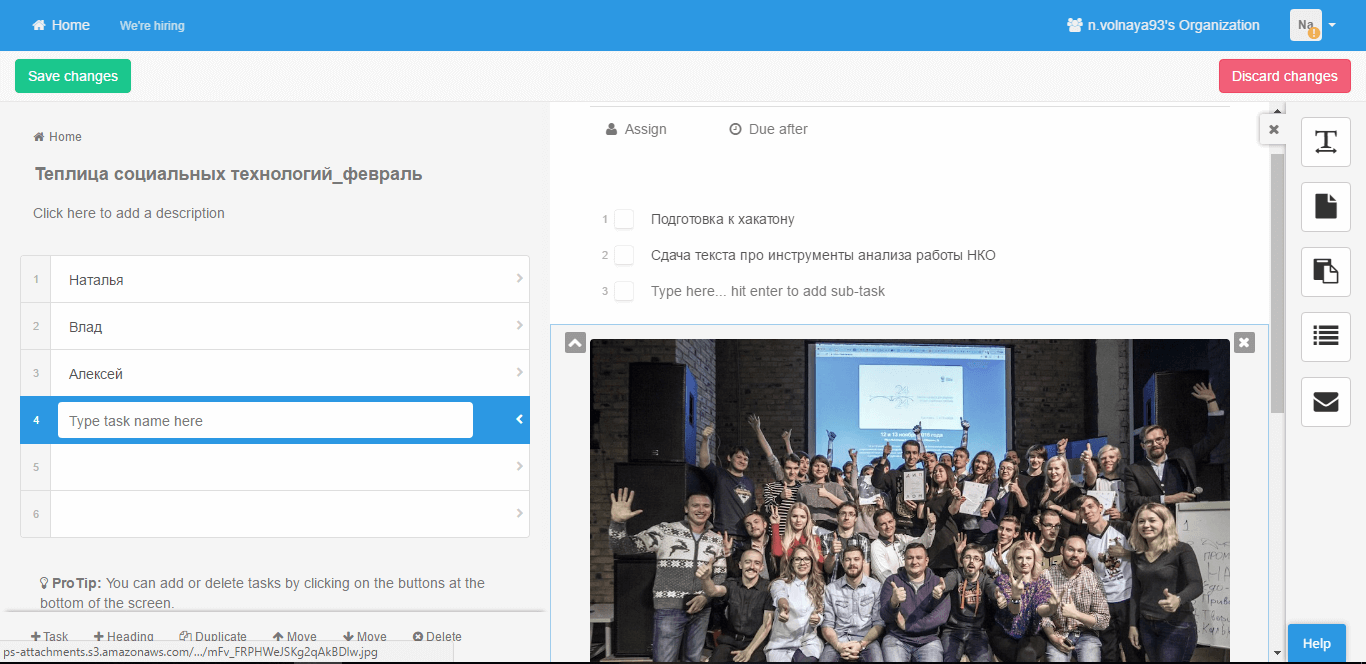The height and width of the screenshot is (664, 1366).
Task: Click the paste/clipboard widget icon
Action: tap(1325, 272)
